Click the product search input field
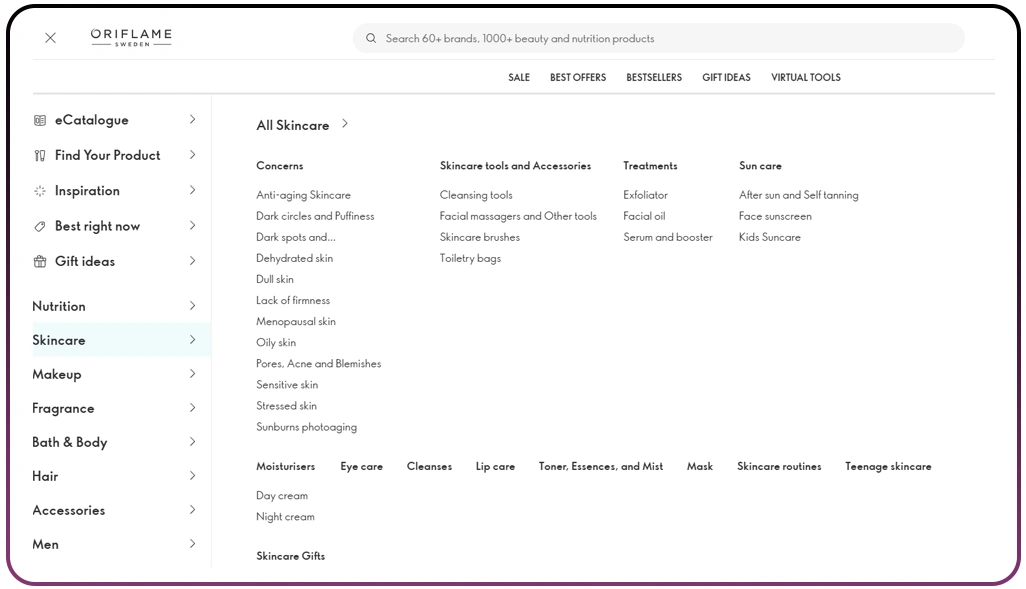 pos(660,38)
